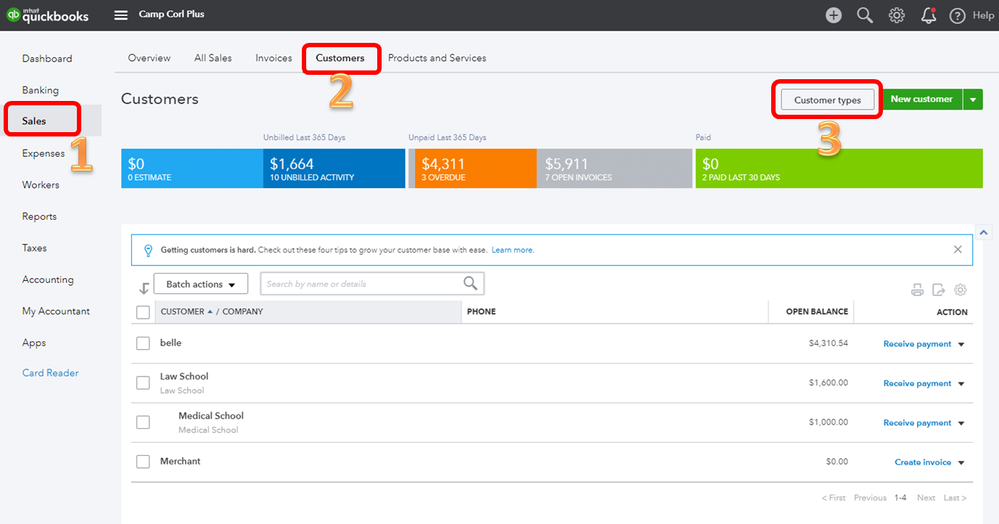Check the belle customer checkbox
The height and width of the screenshot is (524, 999).
tap(143, 343)
